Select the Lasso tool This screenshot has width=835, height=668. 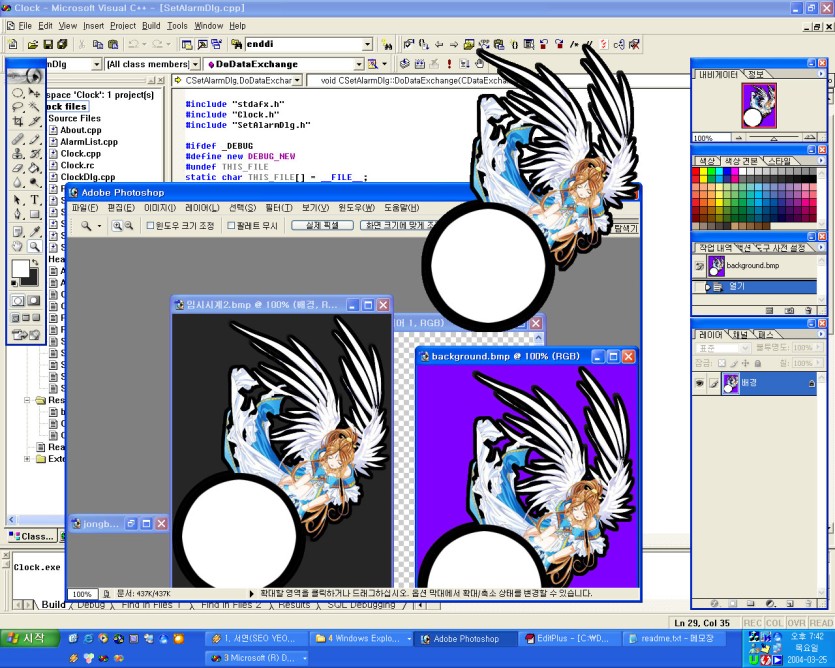18,107
